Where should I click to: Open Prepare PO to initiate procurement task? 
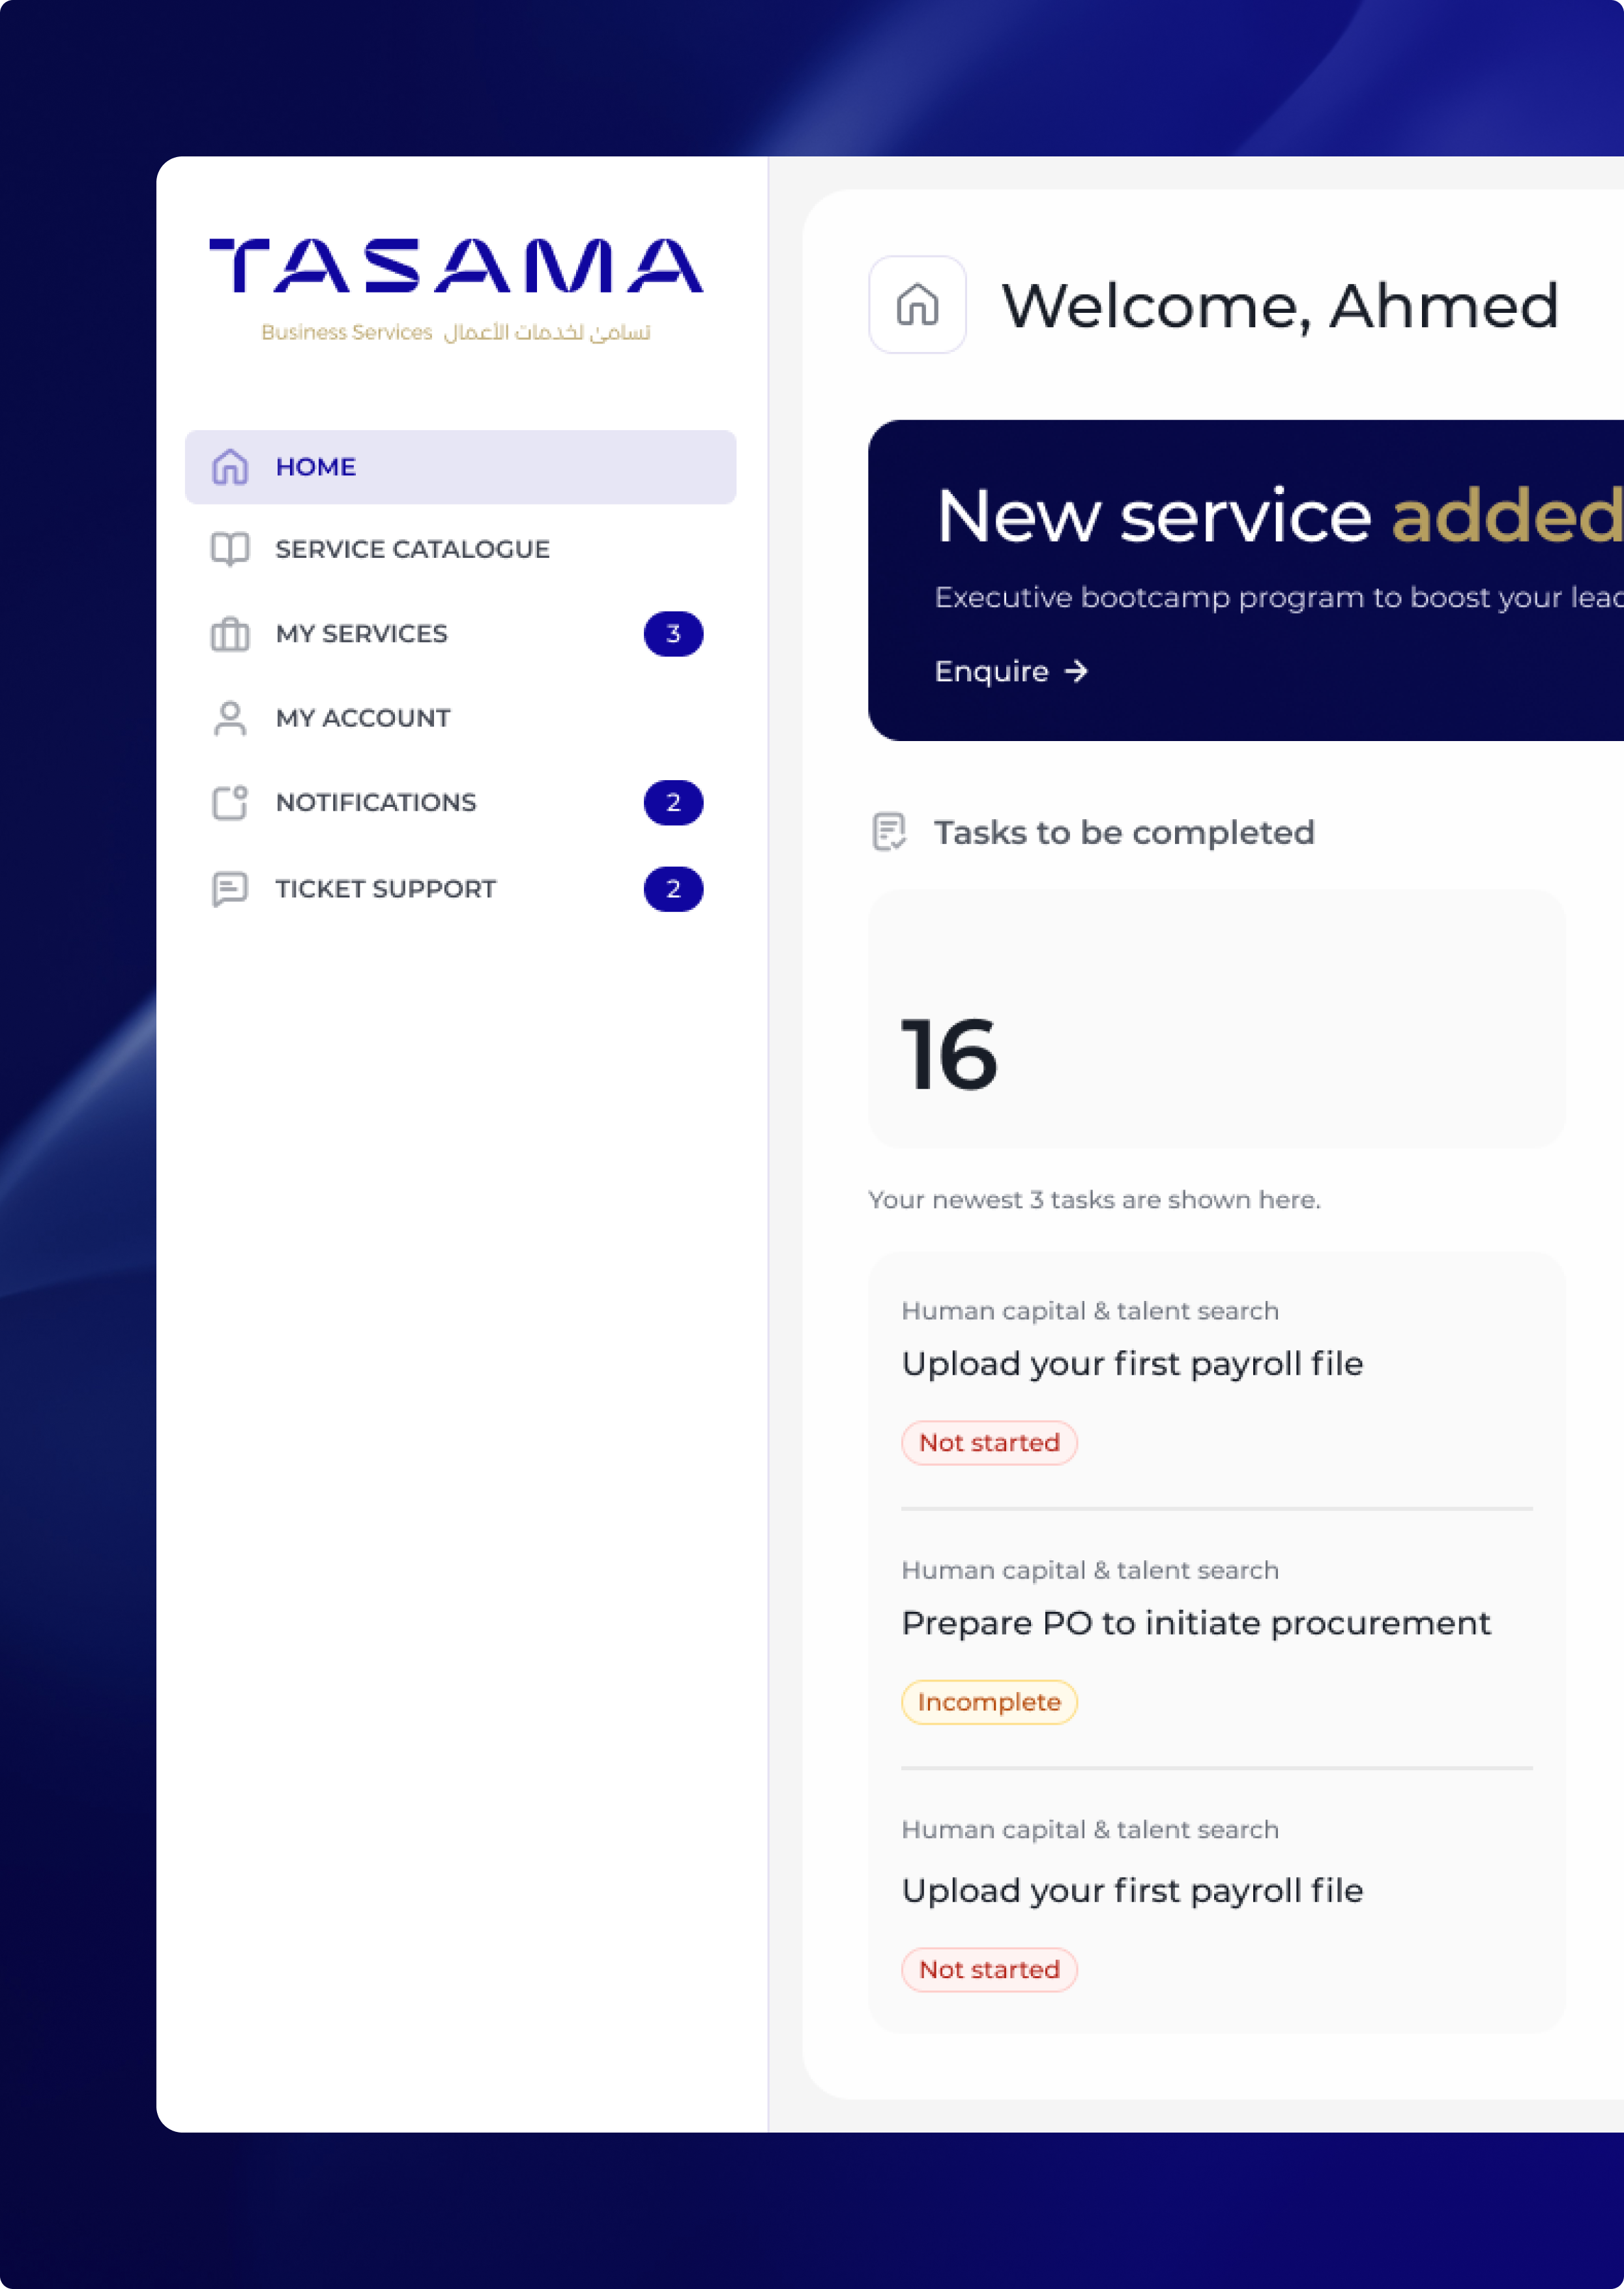(x=1195, y=1623)
